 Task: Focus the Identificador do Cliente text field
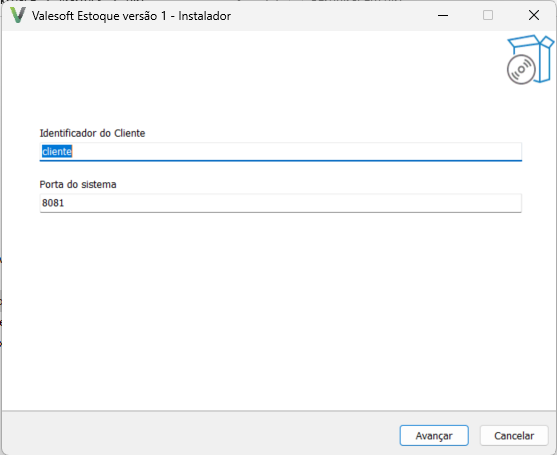(281, 152)
